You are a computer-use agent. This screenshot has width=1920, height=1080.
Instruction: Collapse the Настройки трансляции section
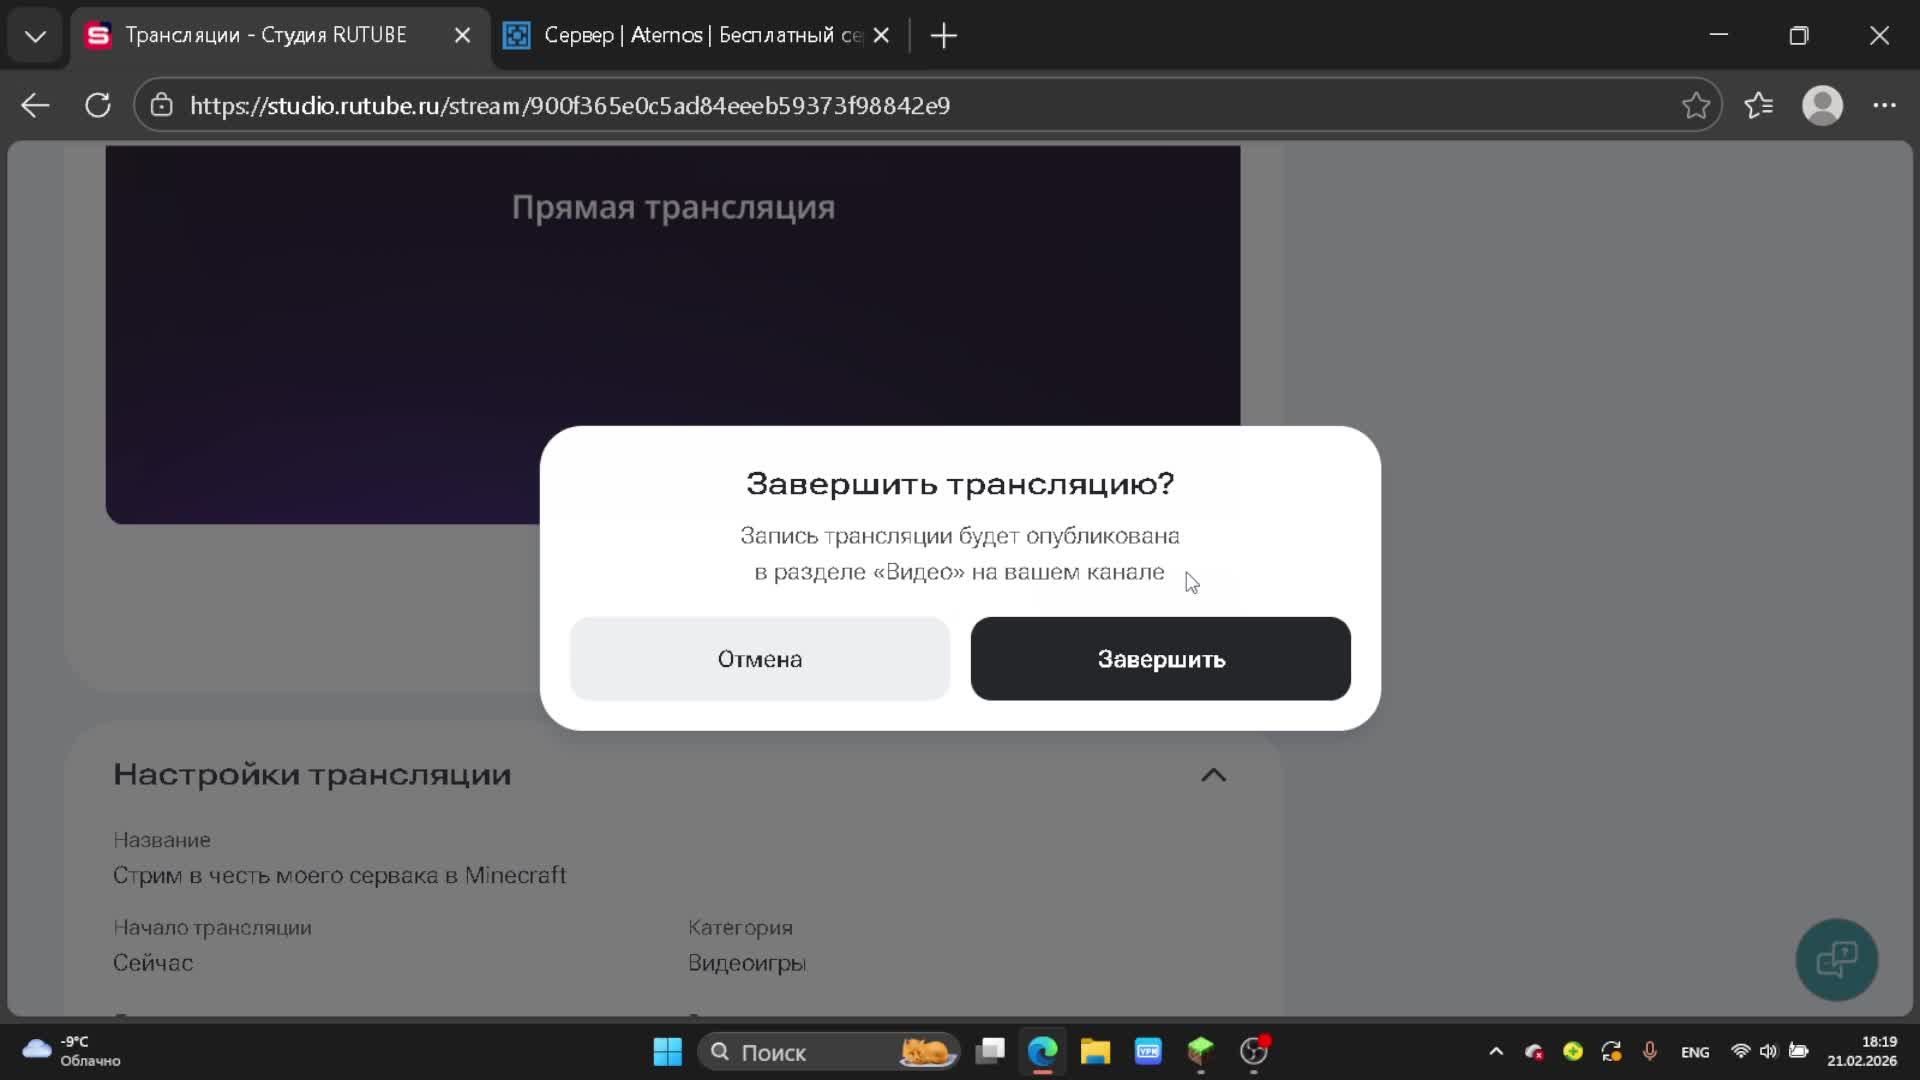[1213, 775]
